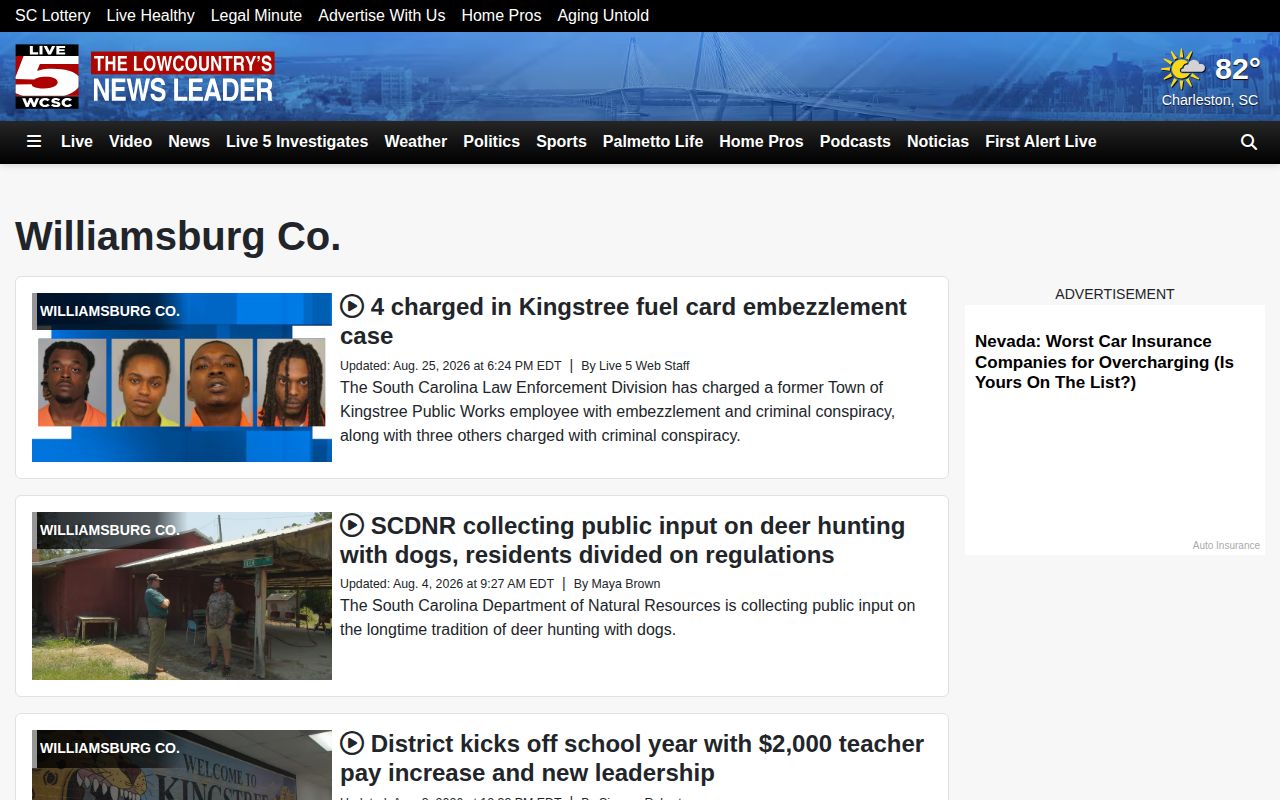Open Palmetto Life section

point(653,142)
